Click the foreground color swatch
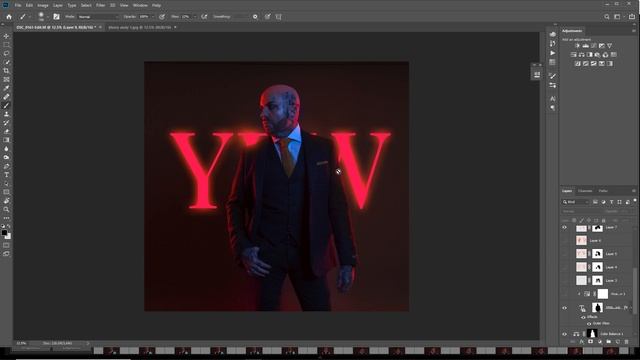The image size is (640, 360). pos(4,233)
